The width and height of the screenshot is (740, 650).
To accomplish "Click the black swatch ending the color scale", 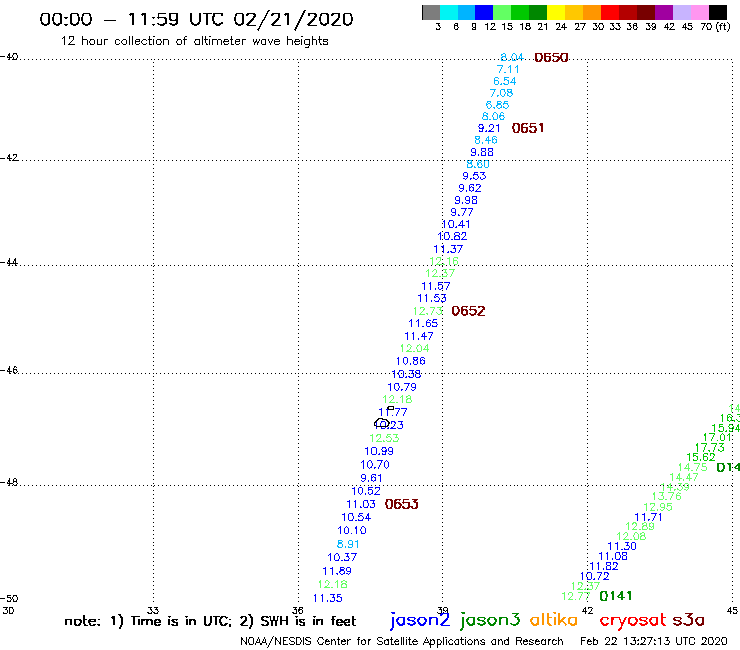I will pos(717,12).
